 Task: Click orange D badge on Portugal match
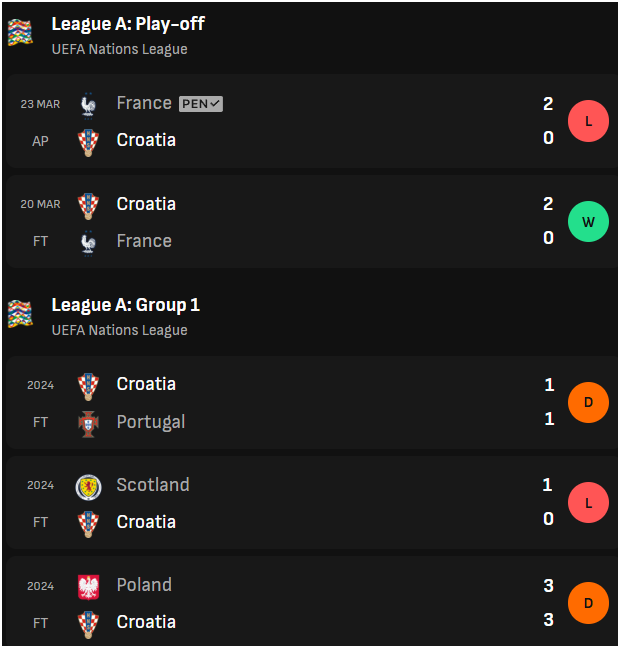point(588,402)
